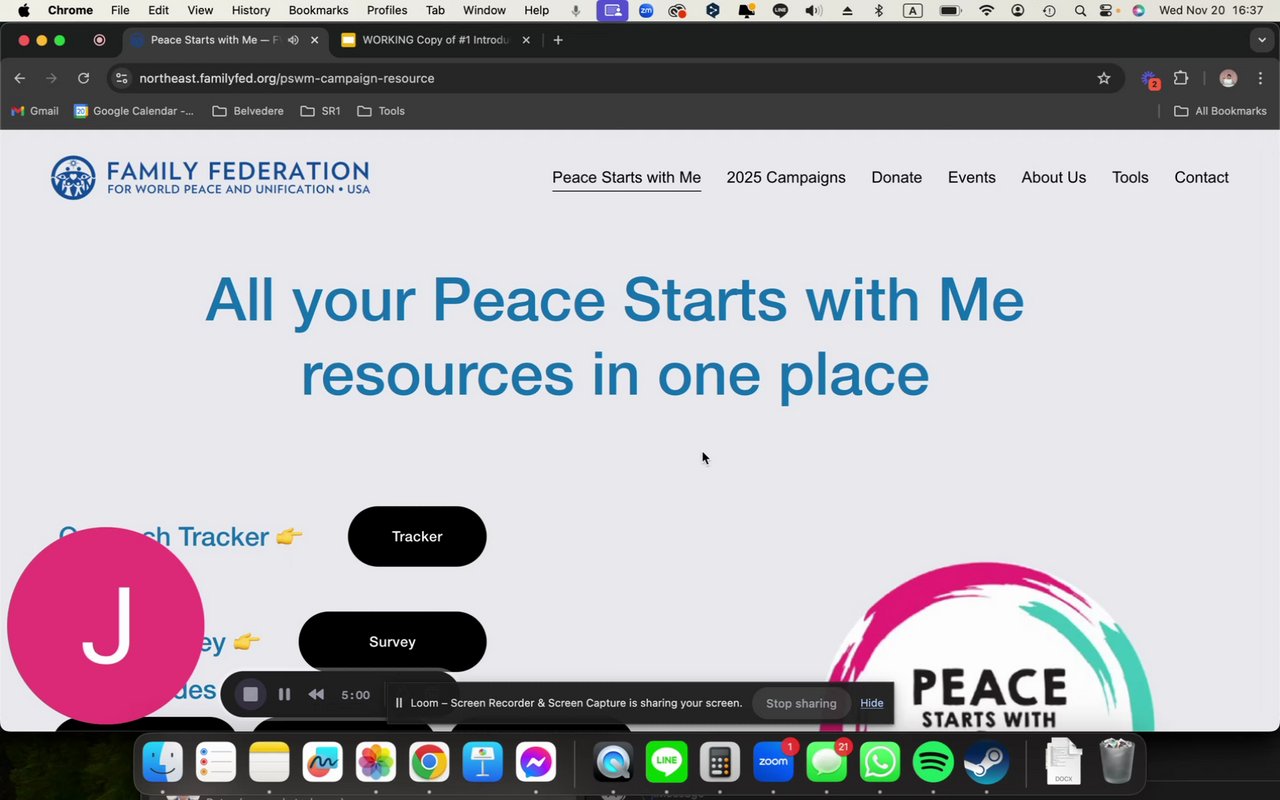Stop the Loom recording

point(251,694)
